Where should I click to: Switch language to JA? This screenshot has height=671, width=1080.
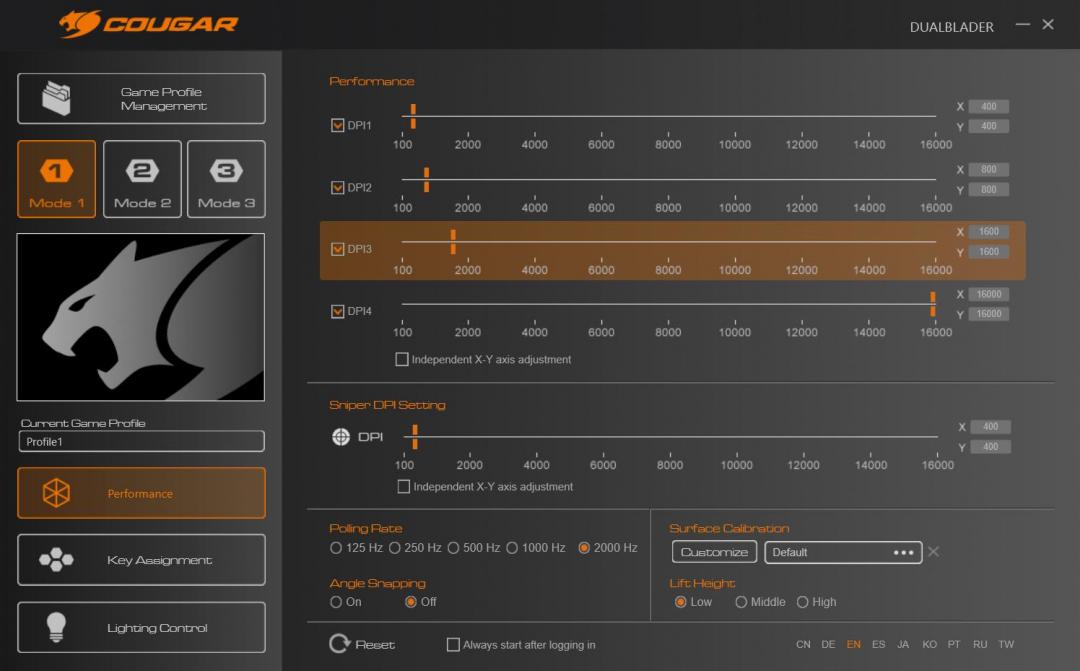(903, 645)
